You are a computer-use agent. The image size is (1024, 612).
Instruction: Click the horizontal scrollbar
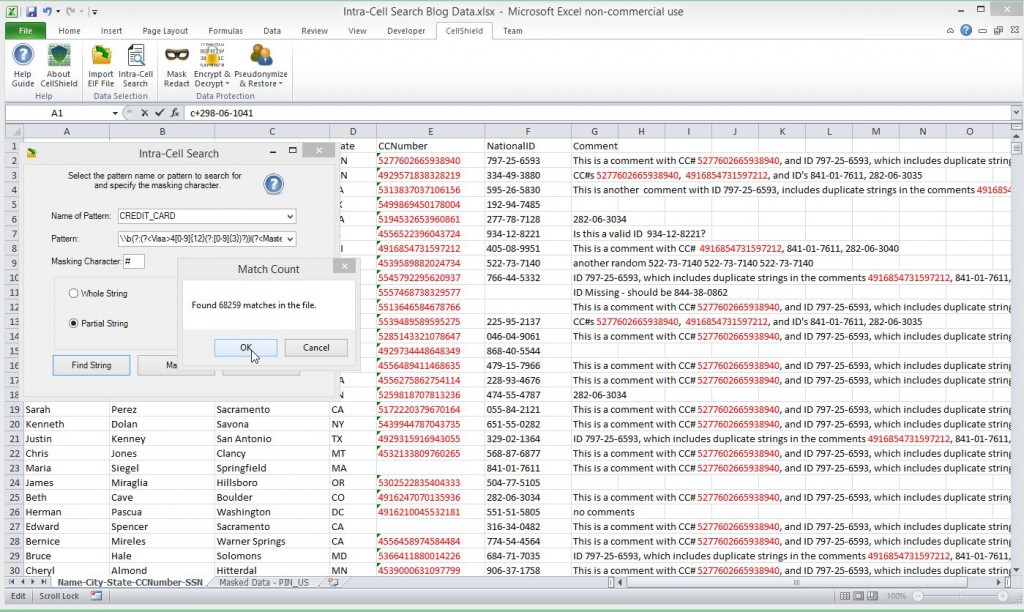tap(797, 581)
